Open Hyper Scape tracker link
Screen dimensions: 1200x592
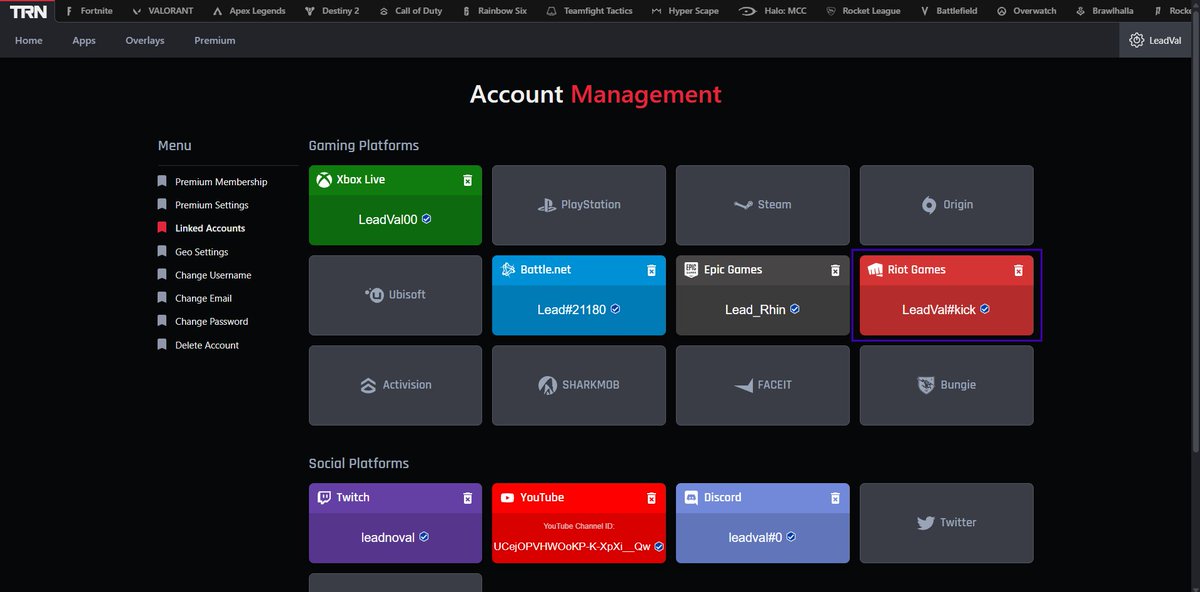[685, 11]
